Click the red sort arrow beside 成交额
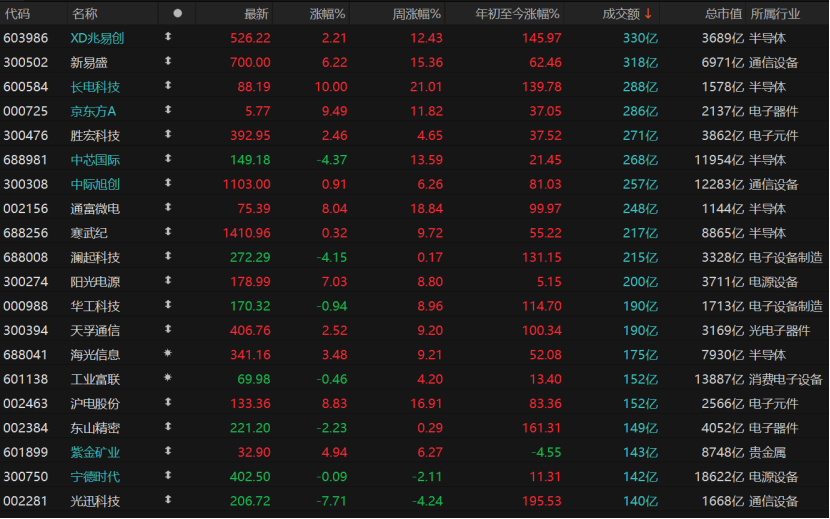The width and height of the screenshot is (830, 519). pos(648,14)
